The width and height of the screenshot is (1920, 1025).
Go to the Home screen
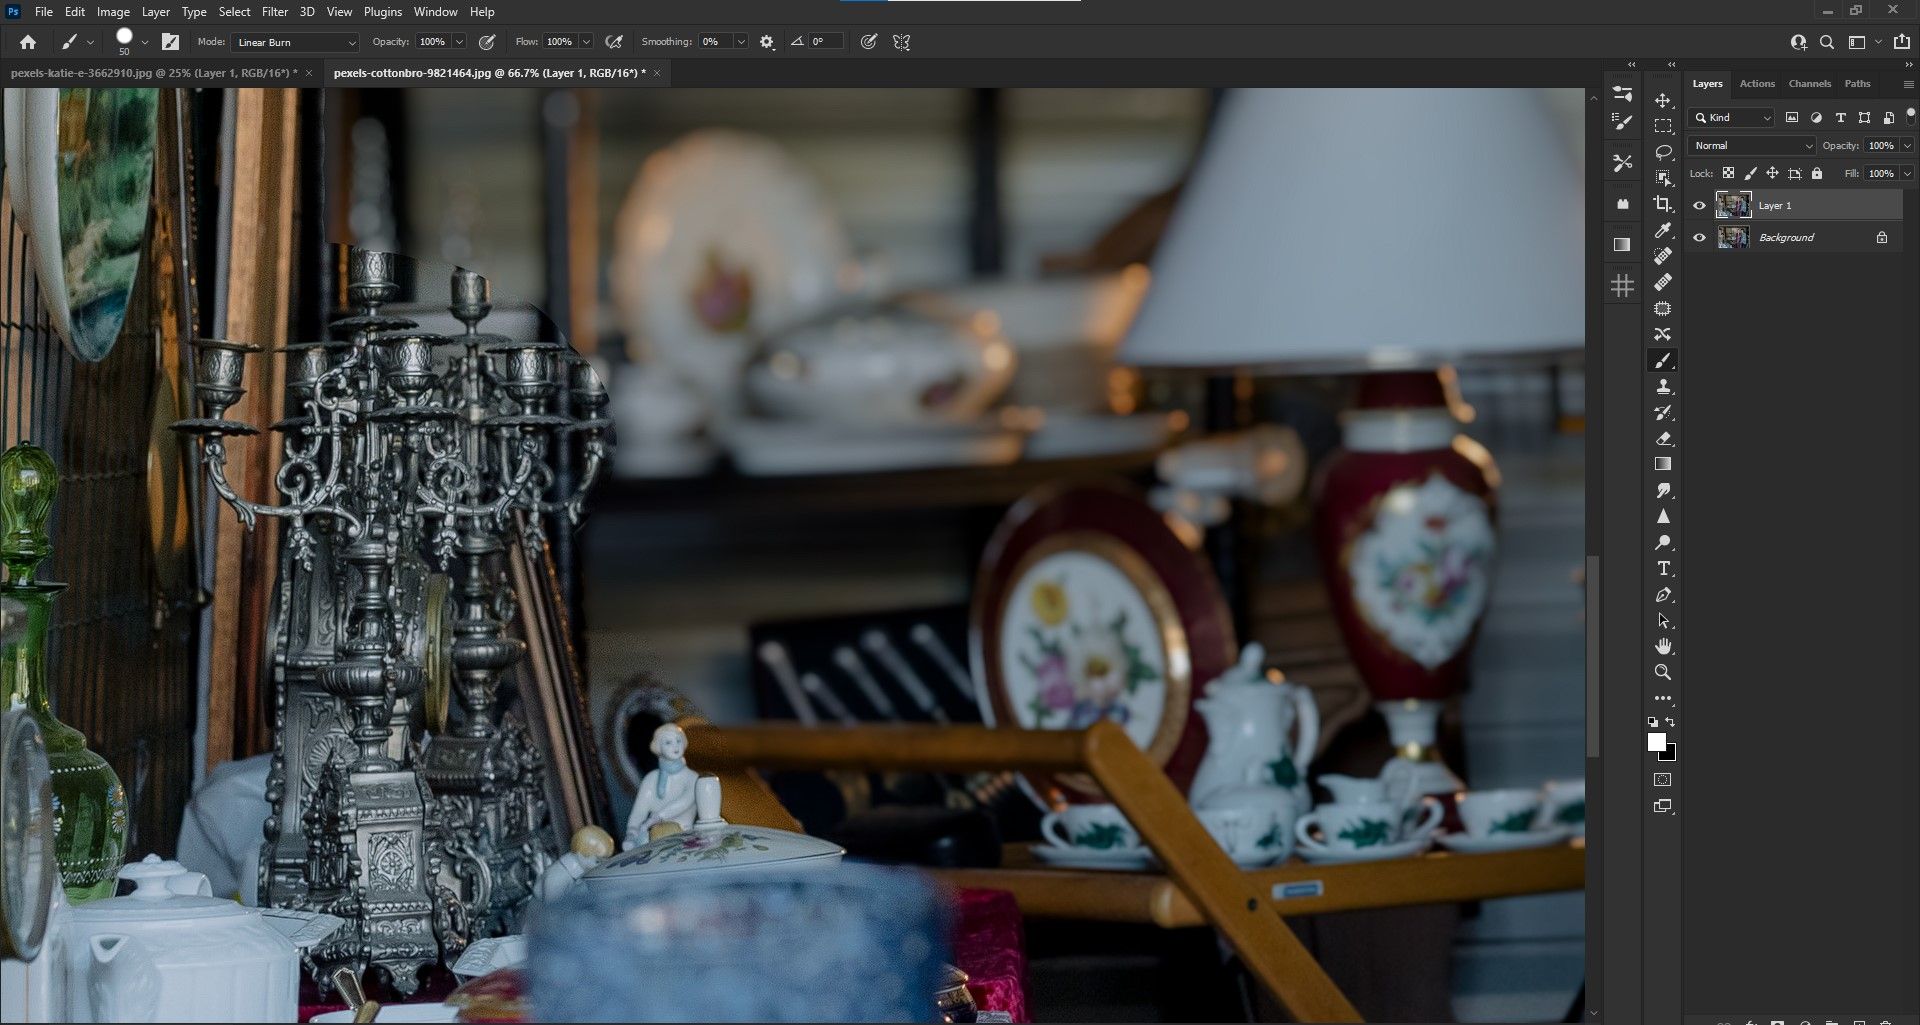[28, 42]
